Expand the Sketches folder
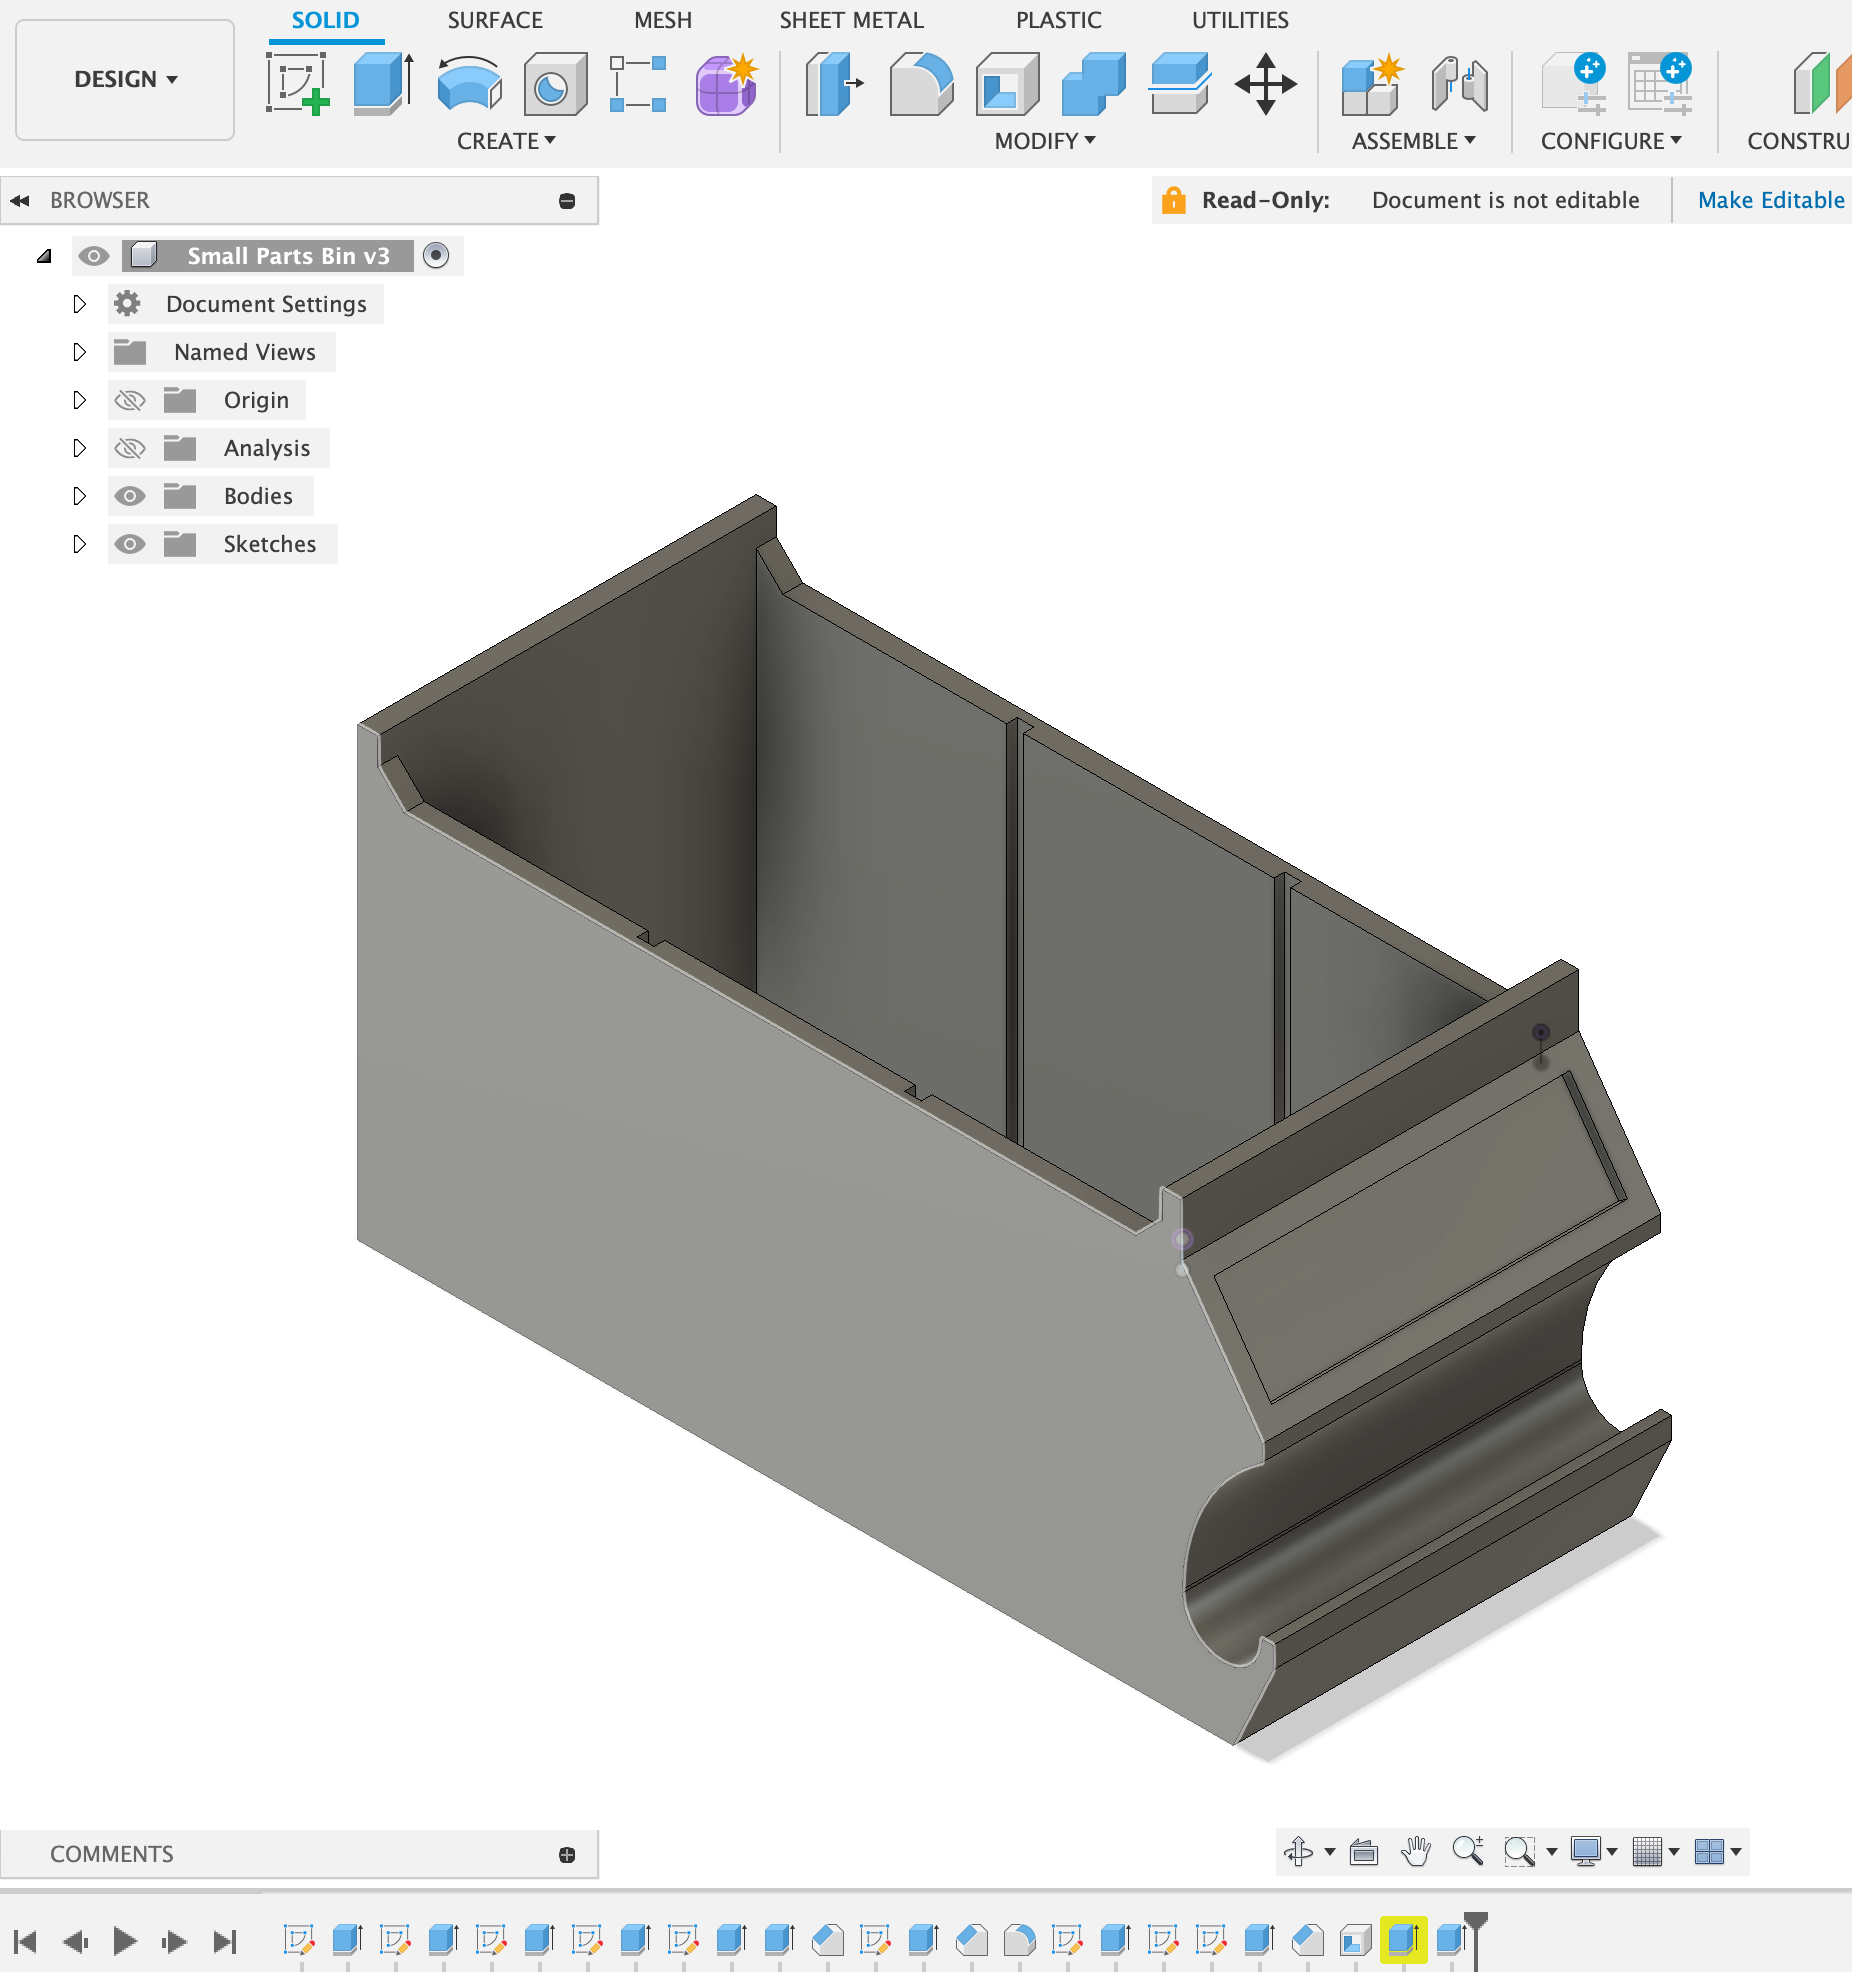 coord(80,544)
